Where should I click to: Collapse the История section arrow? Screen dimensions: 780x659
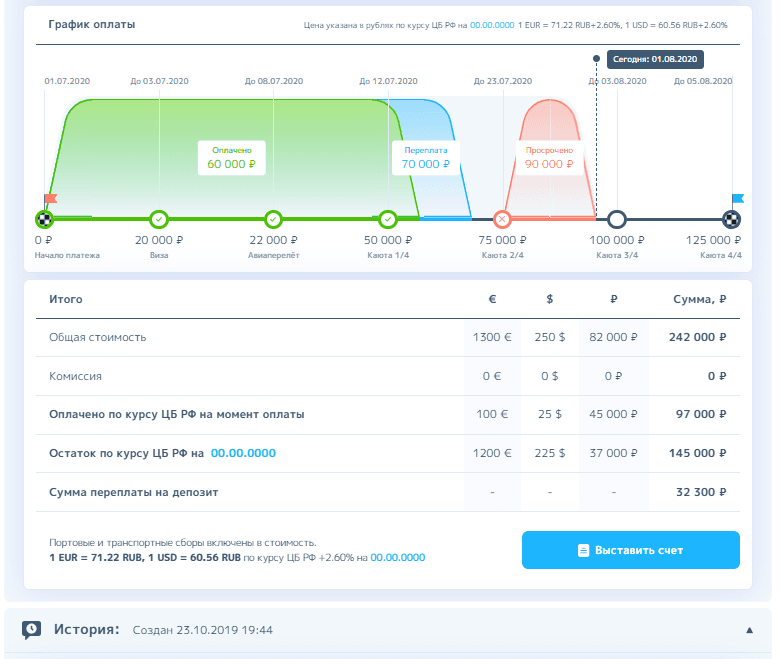(749, 630)
